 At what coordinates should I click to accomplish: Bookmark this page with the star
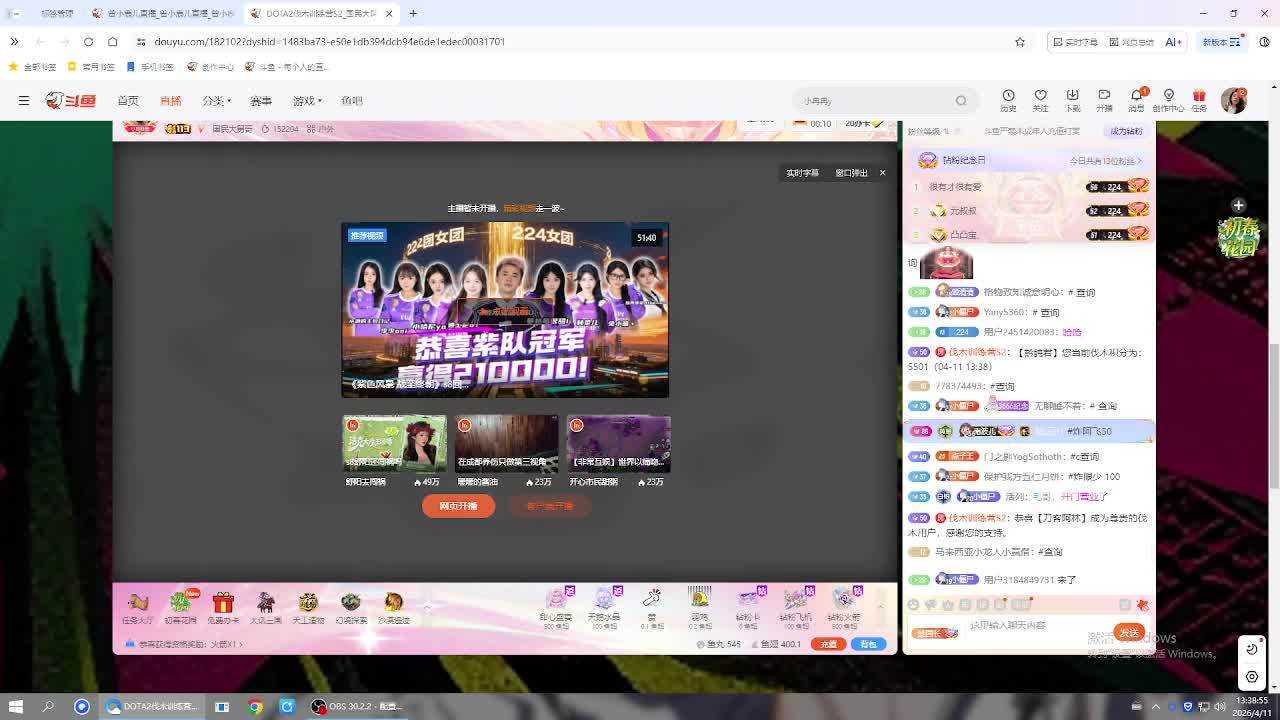(x=1020, y=42)
